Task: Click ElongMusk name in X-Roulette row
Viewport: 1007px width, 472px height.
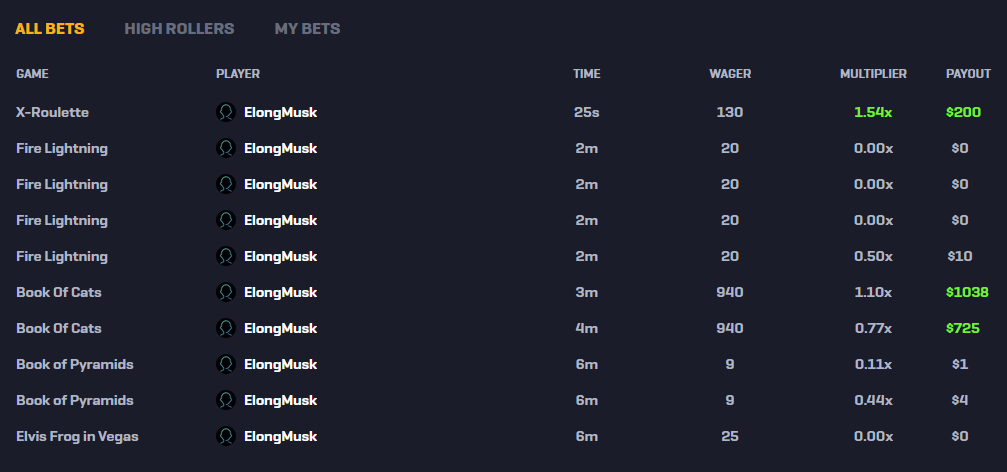Action: tap(281, 112)
